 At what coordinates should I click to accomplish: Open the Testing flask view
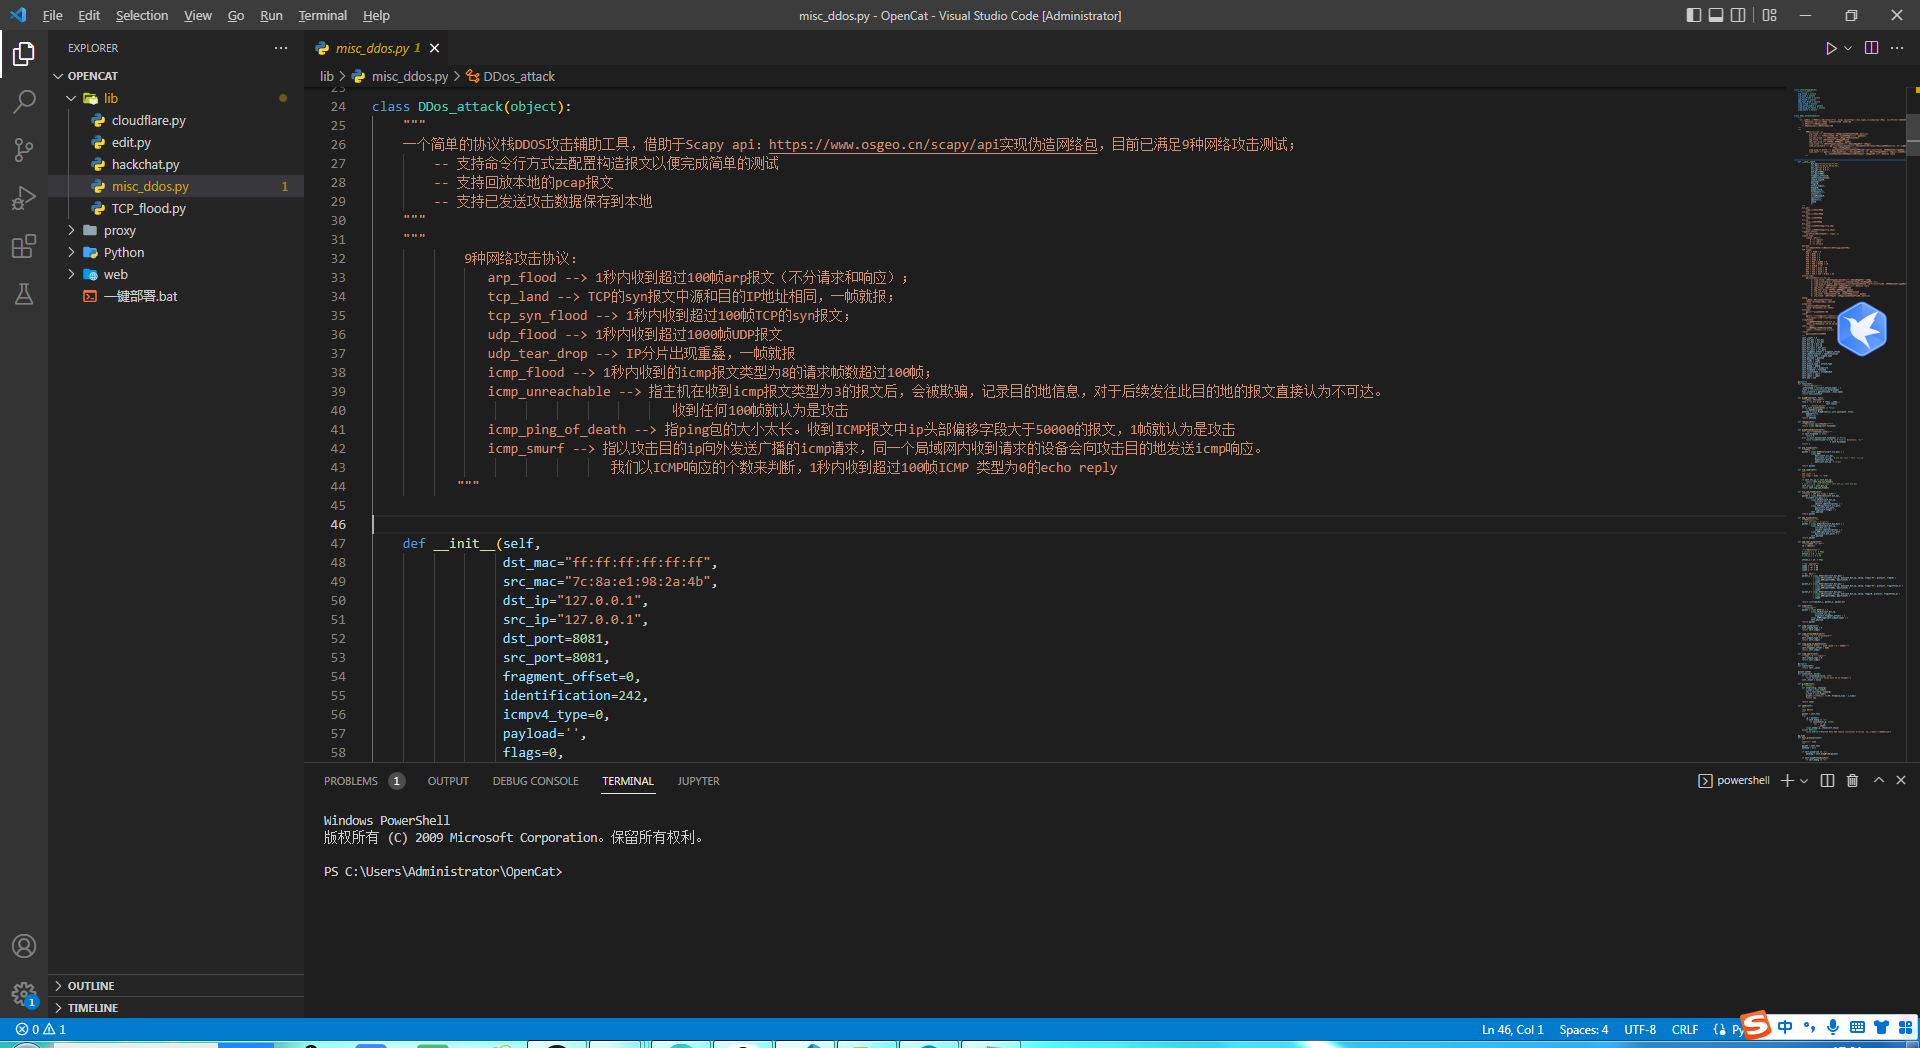pos(24,294)
